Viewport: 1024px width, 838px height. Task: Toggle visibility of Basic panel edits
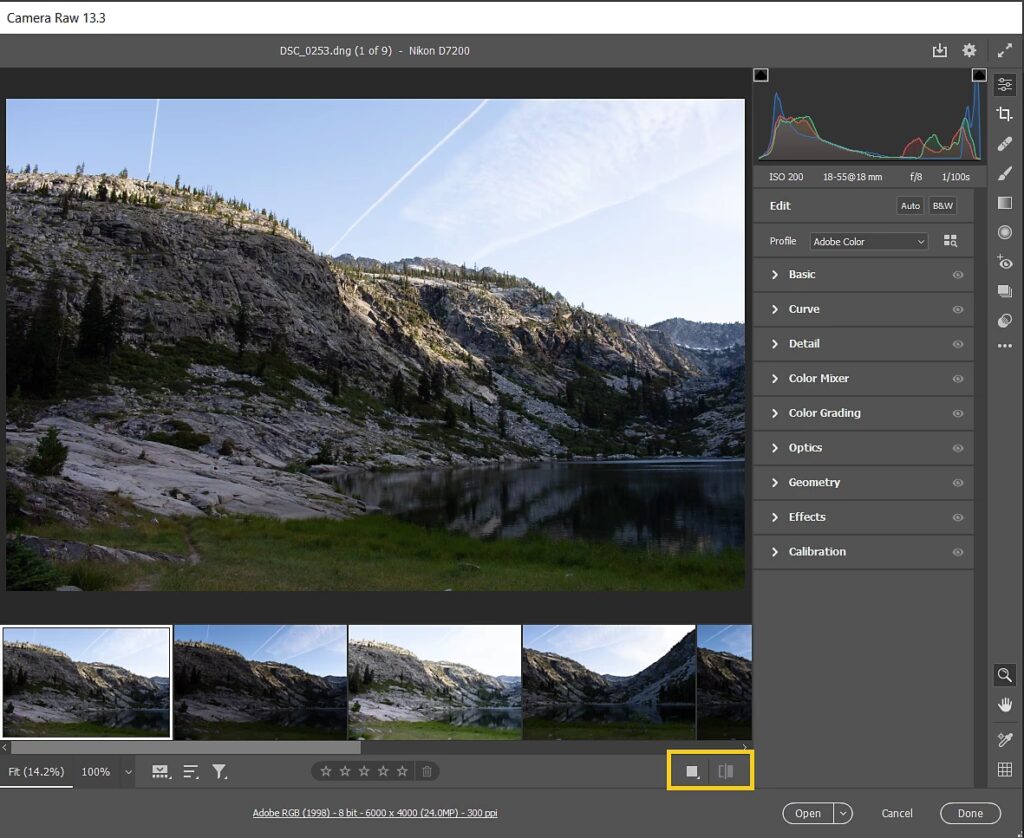click(x=958, y=275)
